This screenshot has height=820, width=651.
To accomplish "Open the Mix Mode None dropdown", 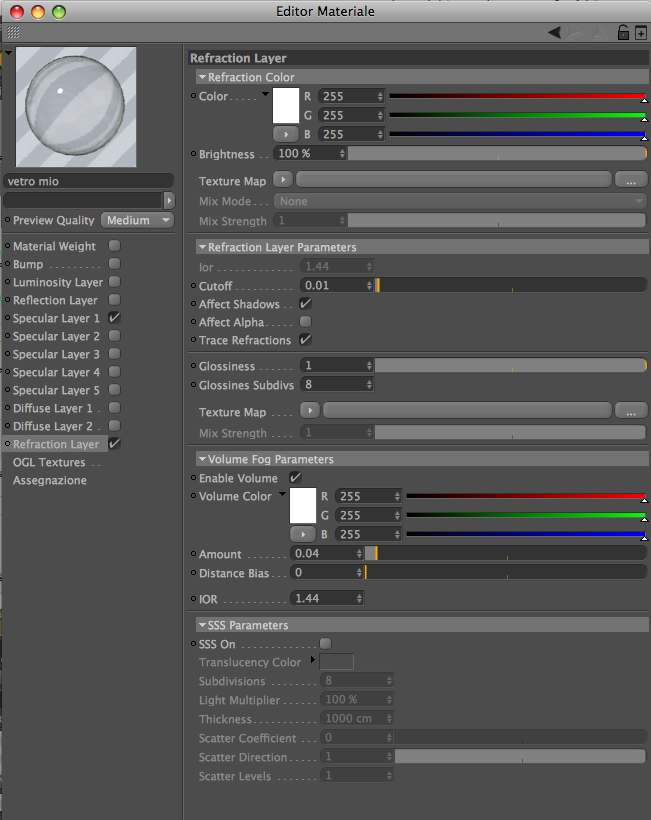I will pos(460,201).
